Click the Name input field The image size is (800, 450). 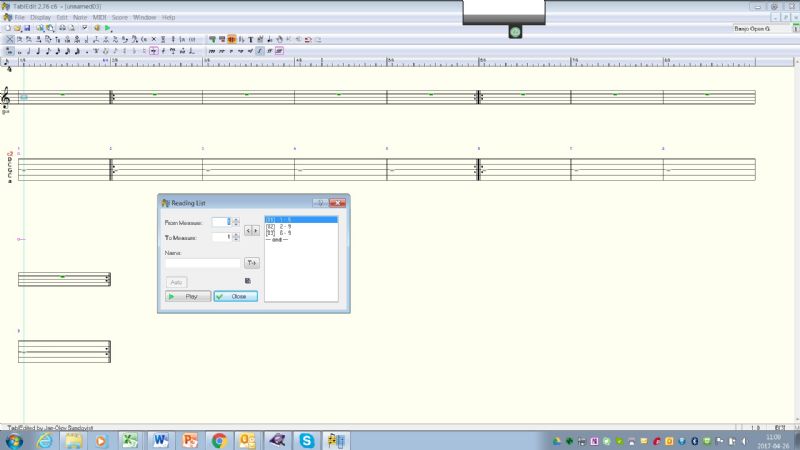tap(202, 263)
